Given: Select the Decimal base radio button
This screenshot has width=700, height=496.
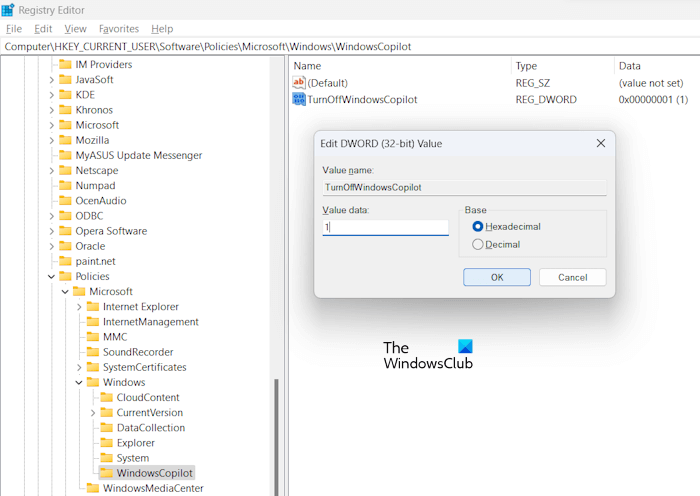Looking at the screenshot, I should pyautogui.click(x=478, y=244).
